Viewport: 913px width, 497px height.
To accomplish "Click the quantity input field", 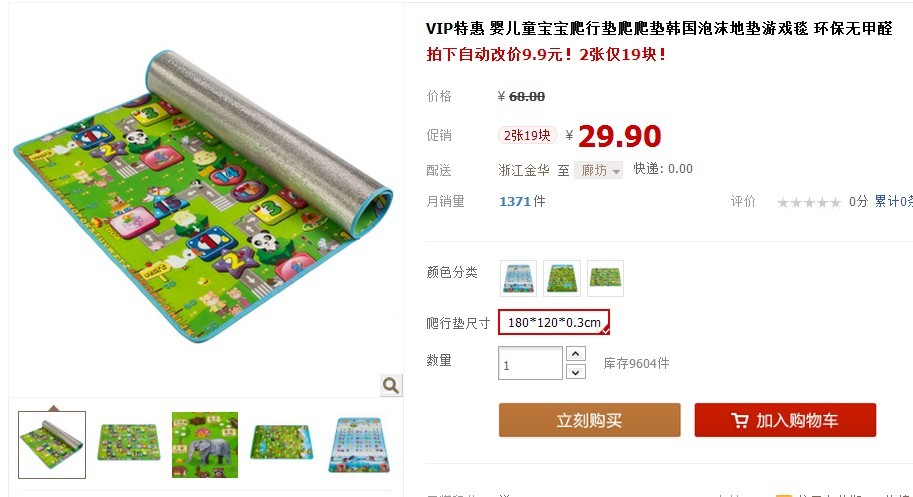I will tap(530, 363).
